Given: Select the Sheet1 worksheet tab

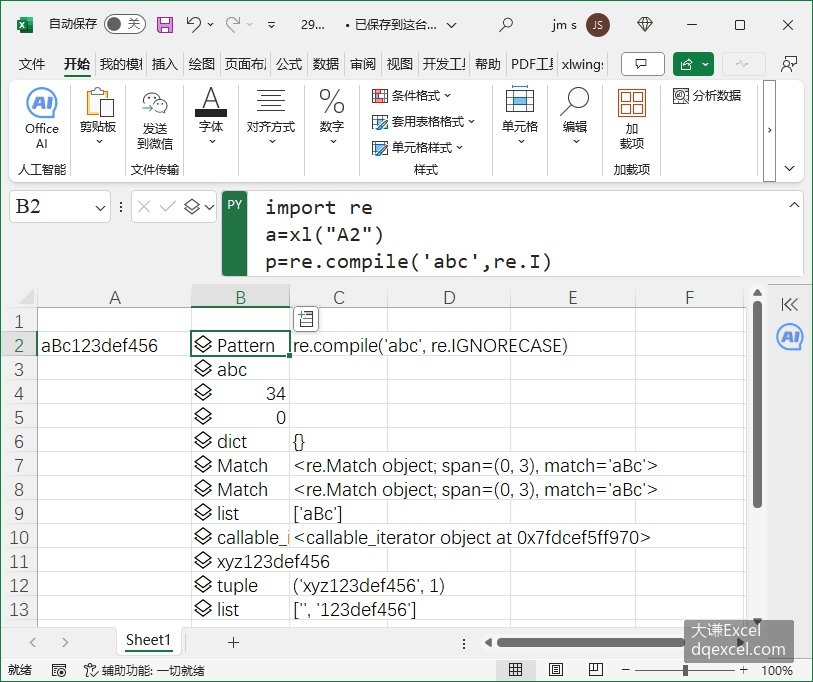Looking at the screenshot, I should (148, 640).
